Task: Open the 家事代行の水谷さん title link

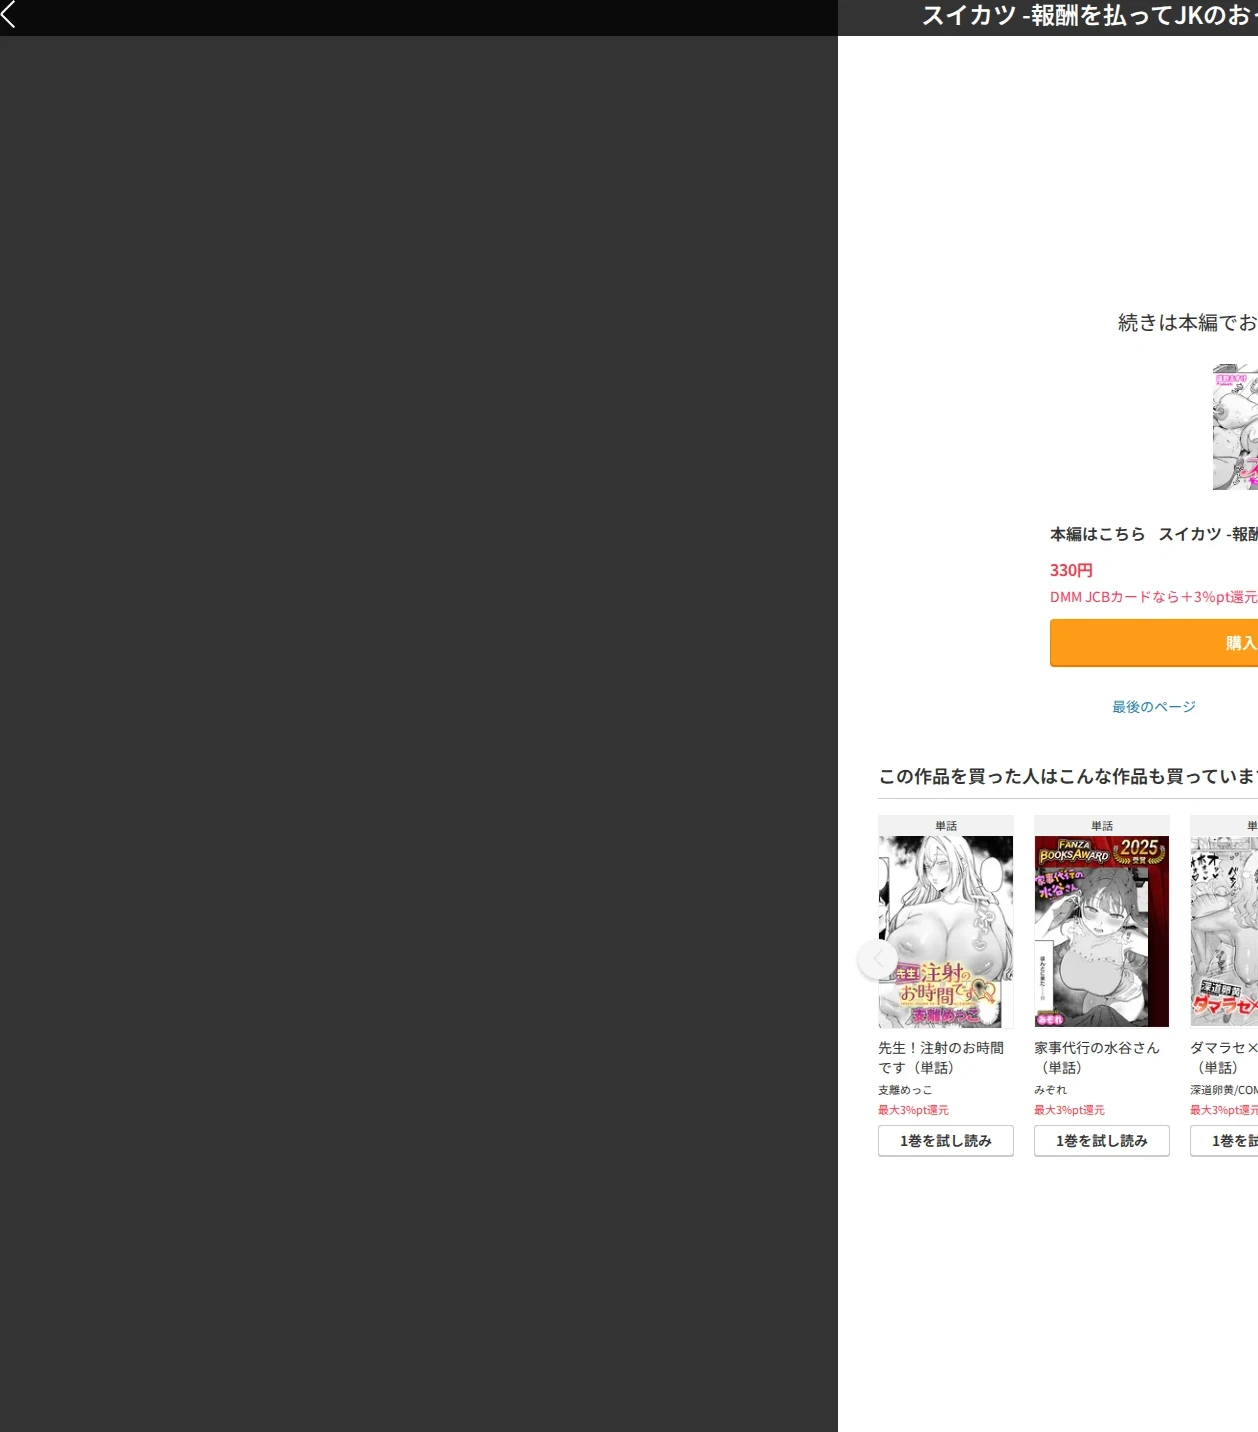Action: pyautogui.click(x=1097, y=1057)
